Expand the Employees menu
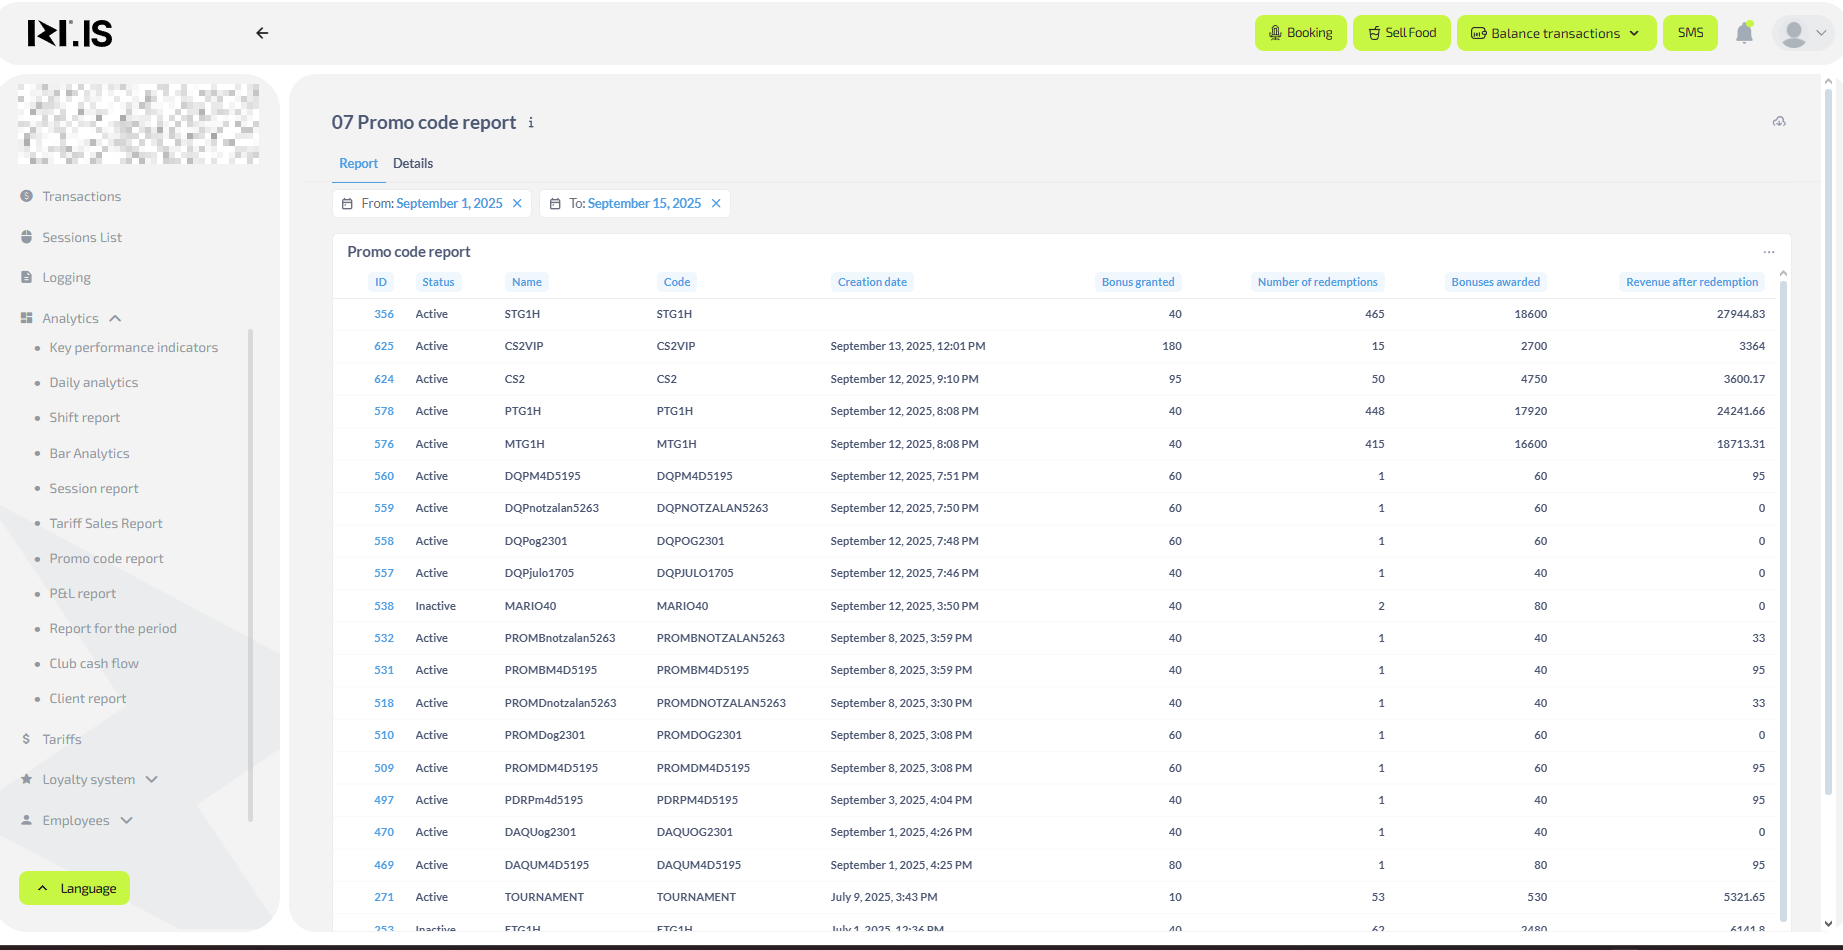Image resolution: width=1843 pixels, height=950 pixels. [126, 821]
